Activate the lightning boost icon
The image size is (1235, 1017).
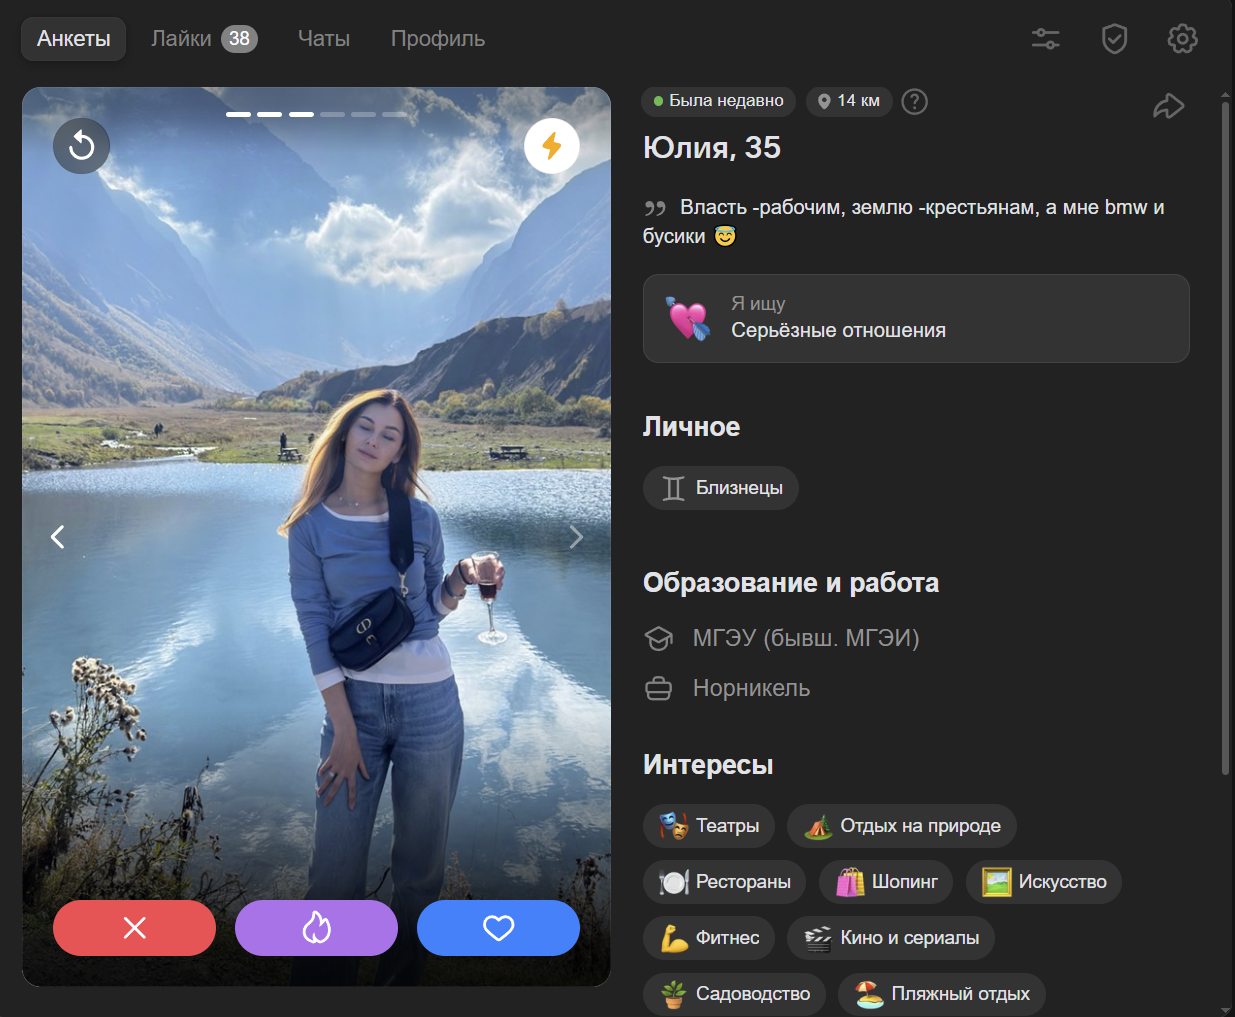[x=552, y=146]
